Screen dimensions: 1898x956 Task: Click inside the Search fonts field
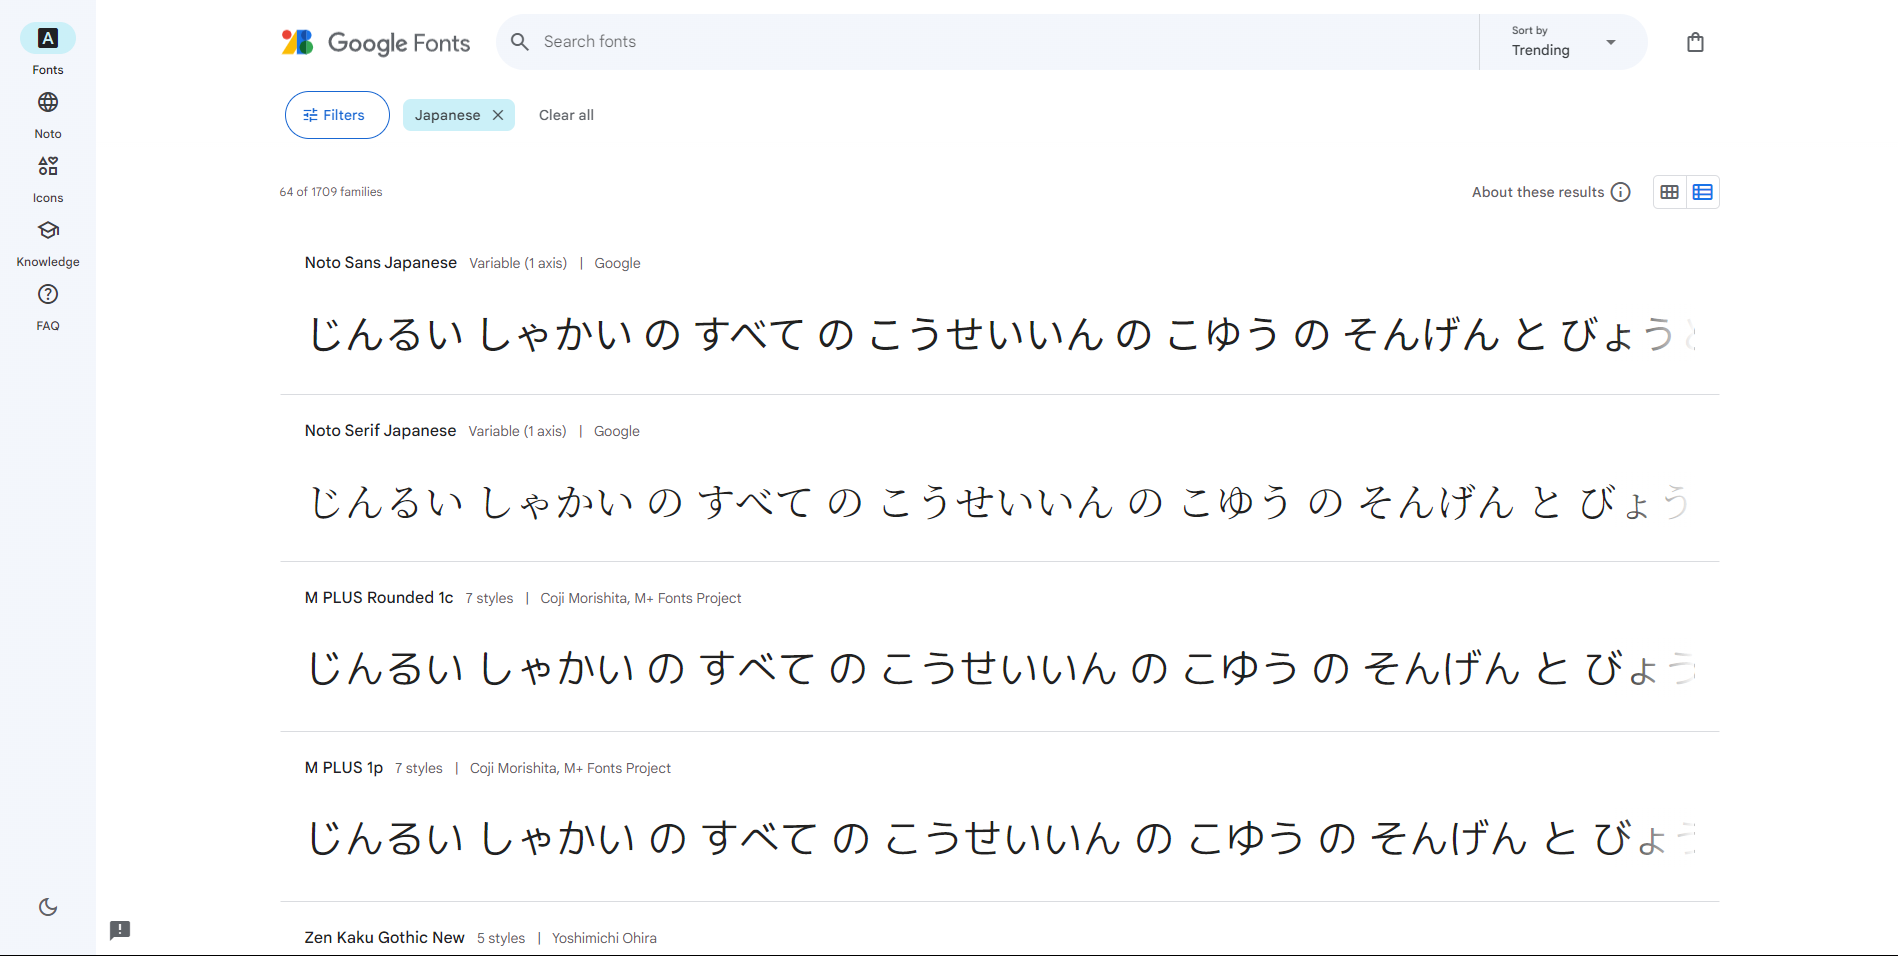[700, 41]
